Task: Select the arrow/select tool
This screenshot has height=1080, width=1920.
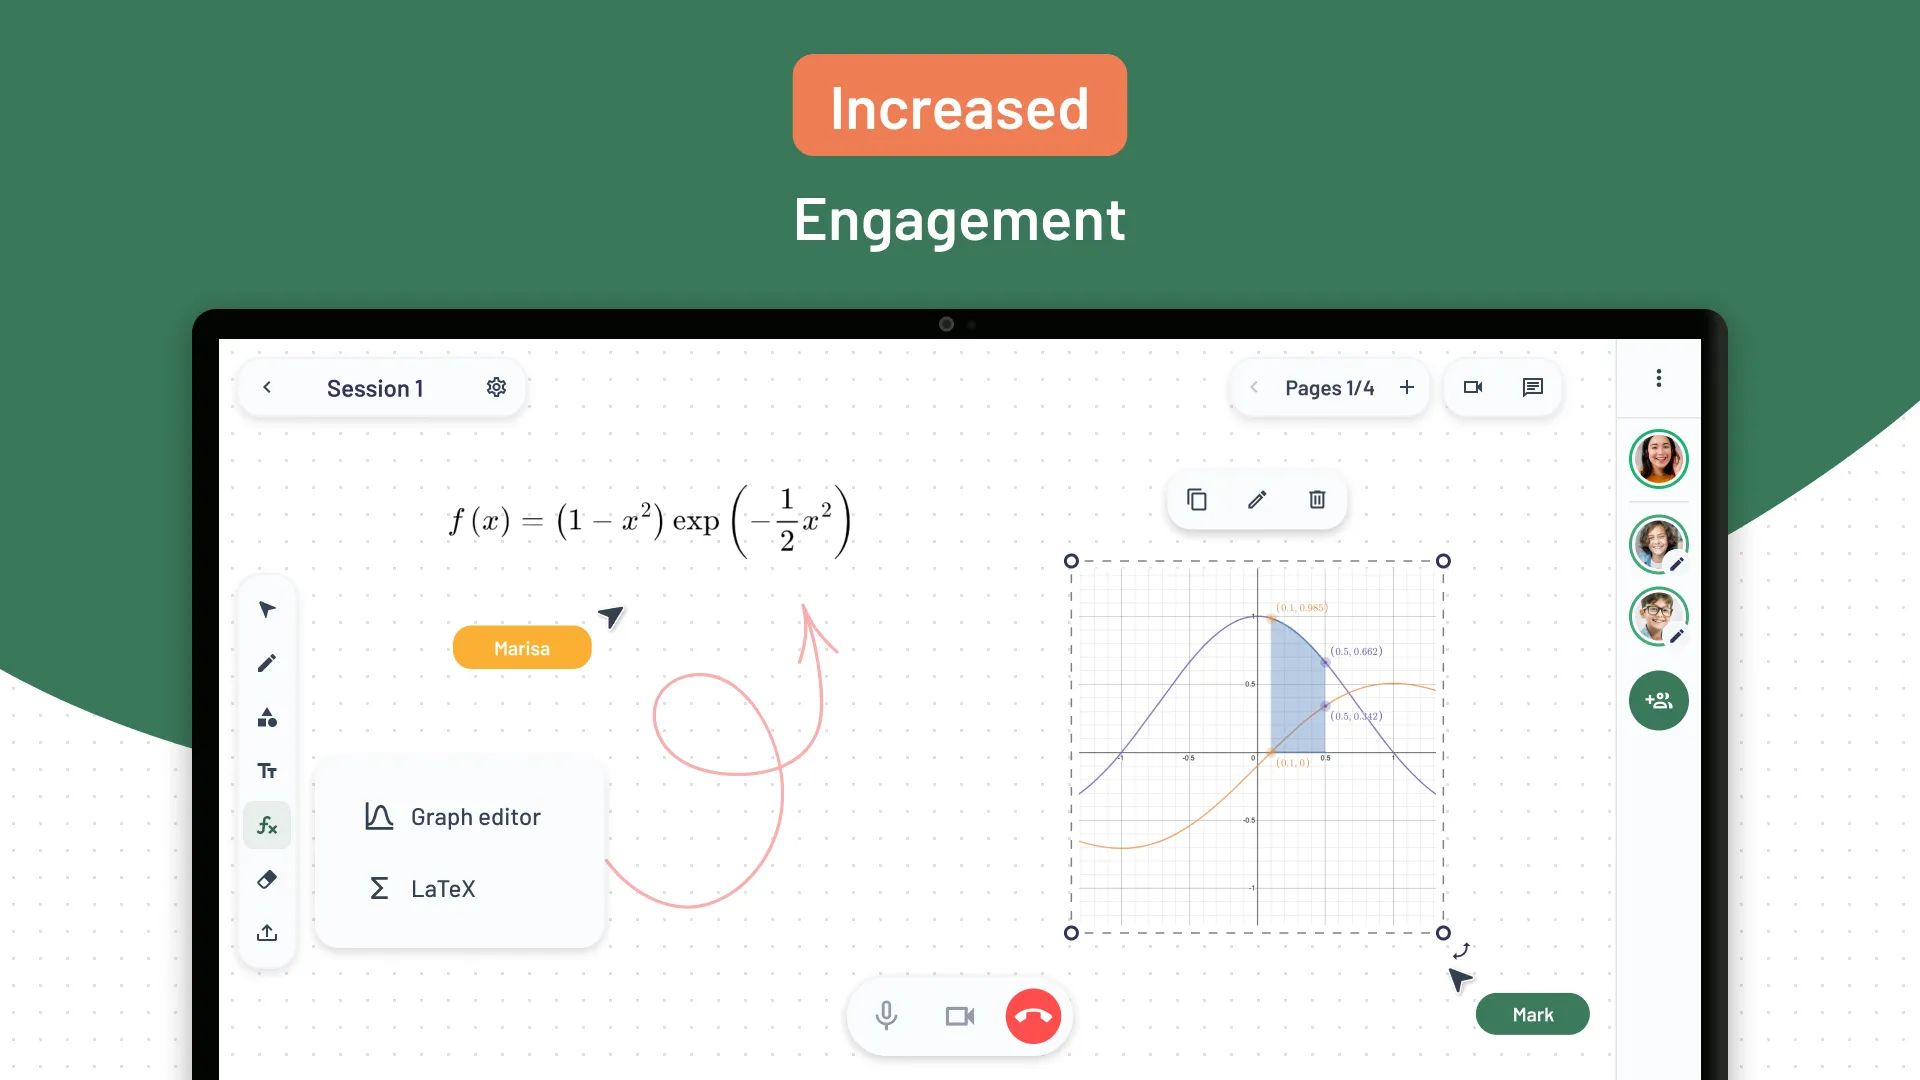Action: pos(266,608)
